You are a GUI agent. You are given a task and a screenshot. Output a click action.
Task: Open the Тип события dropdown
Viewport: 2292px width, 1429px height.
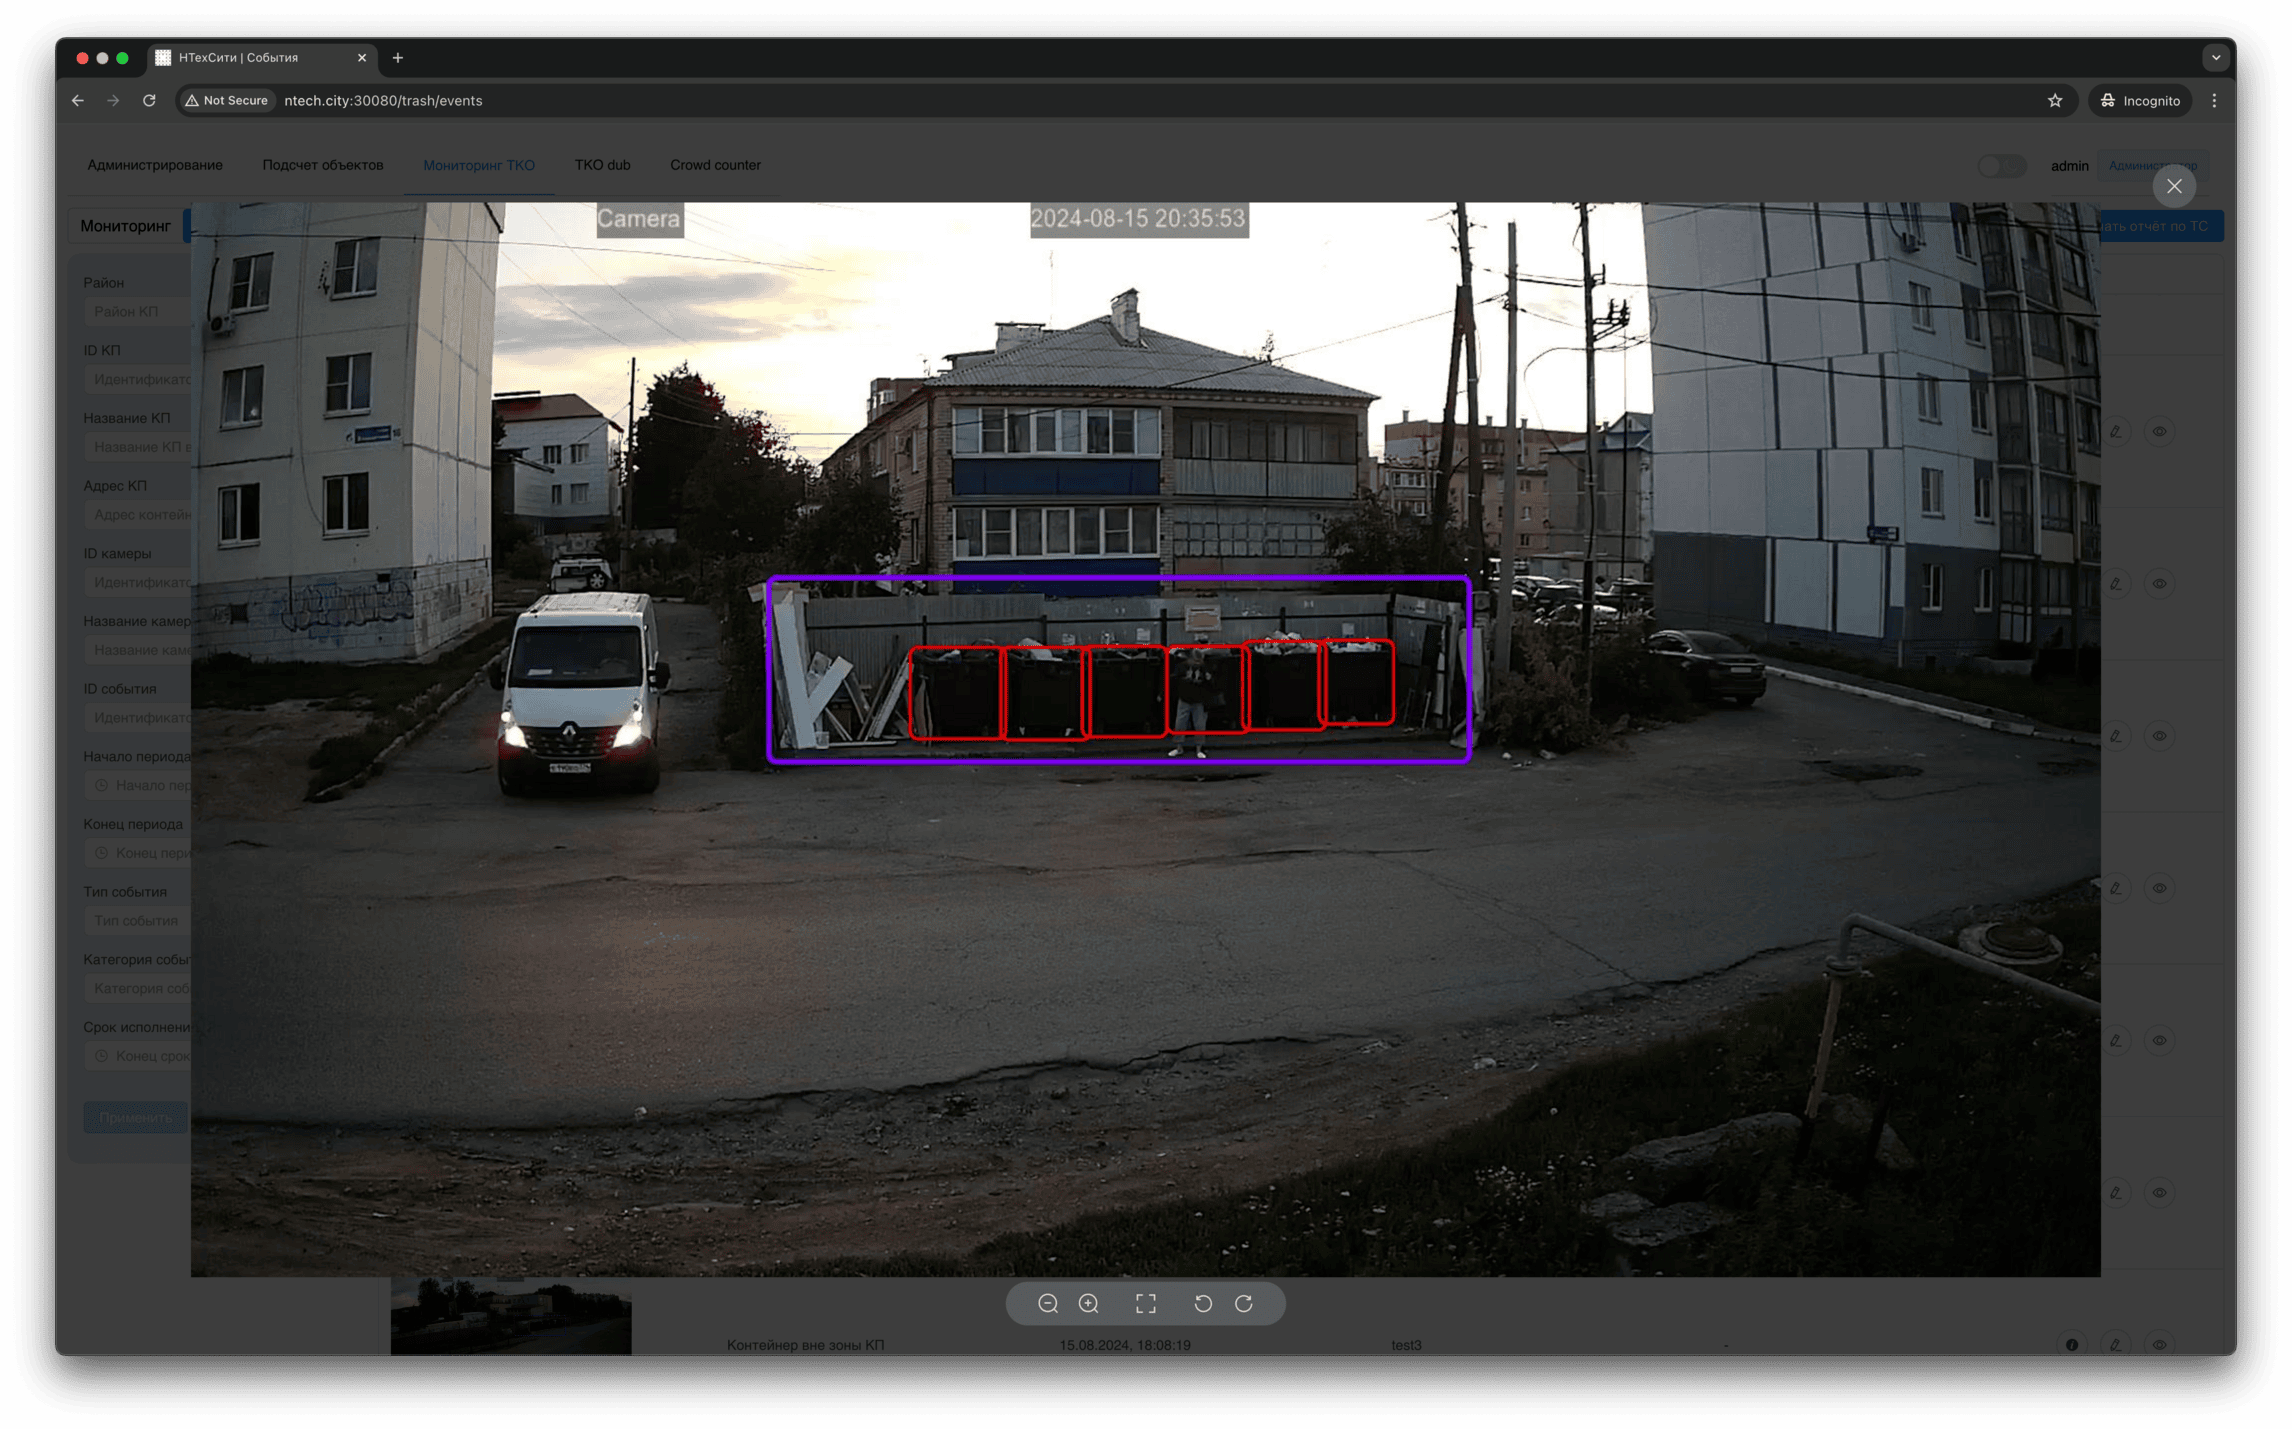tap(137, 920)
